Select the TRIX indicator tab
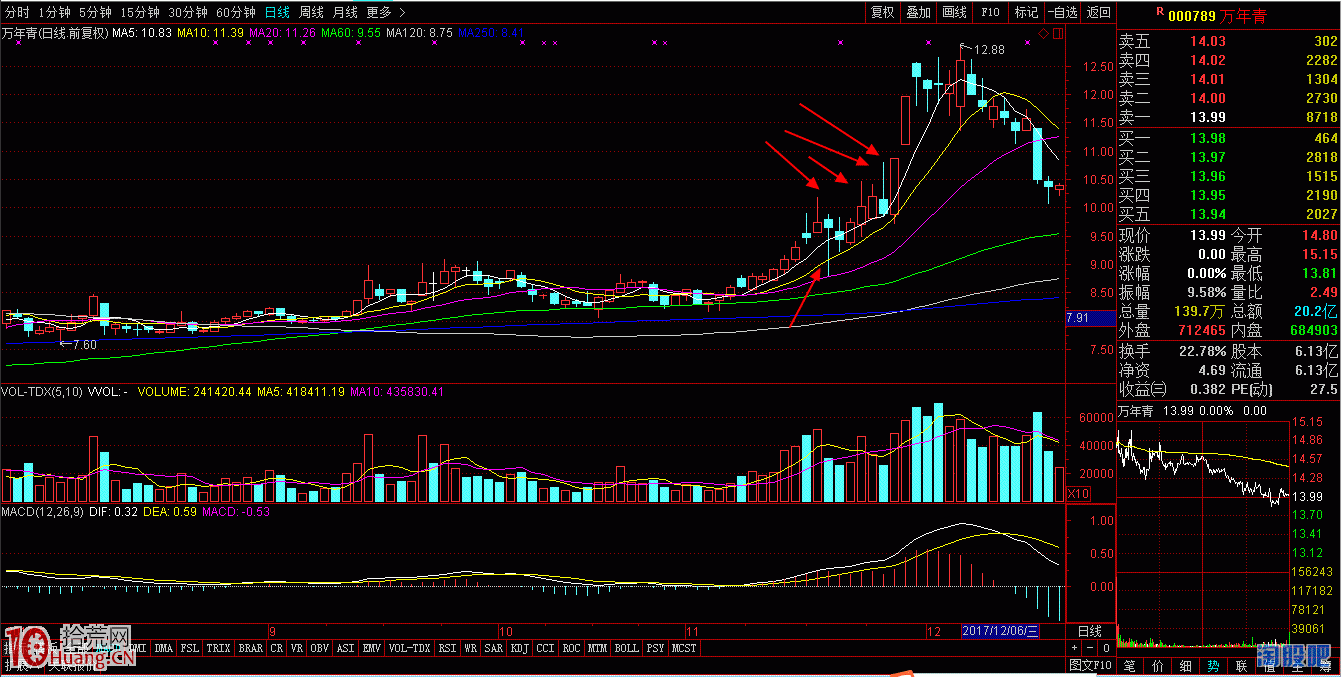The image size is (1342, 677). click(219, 648)
